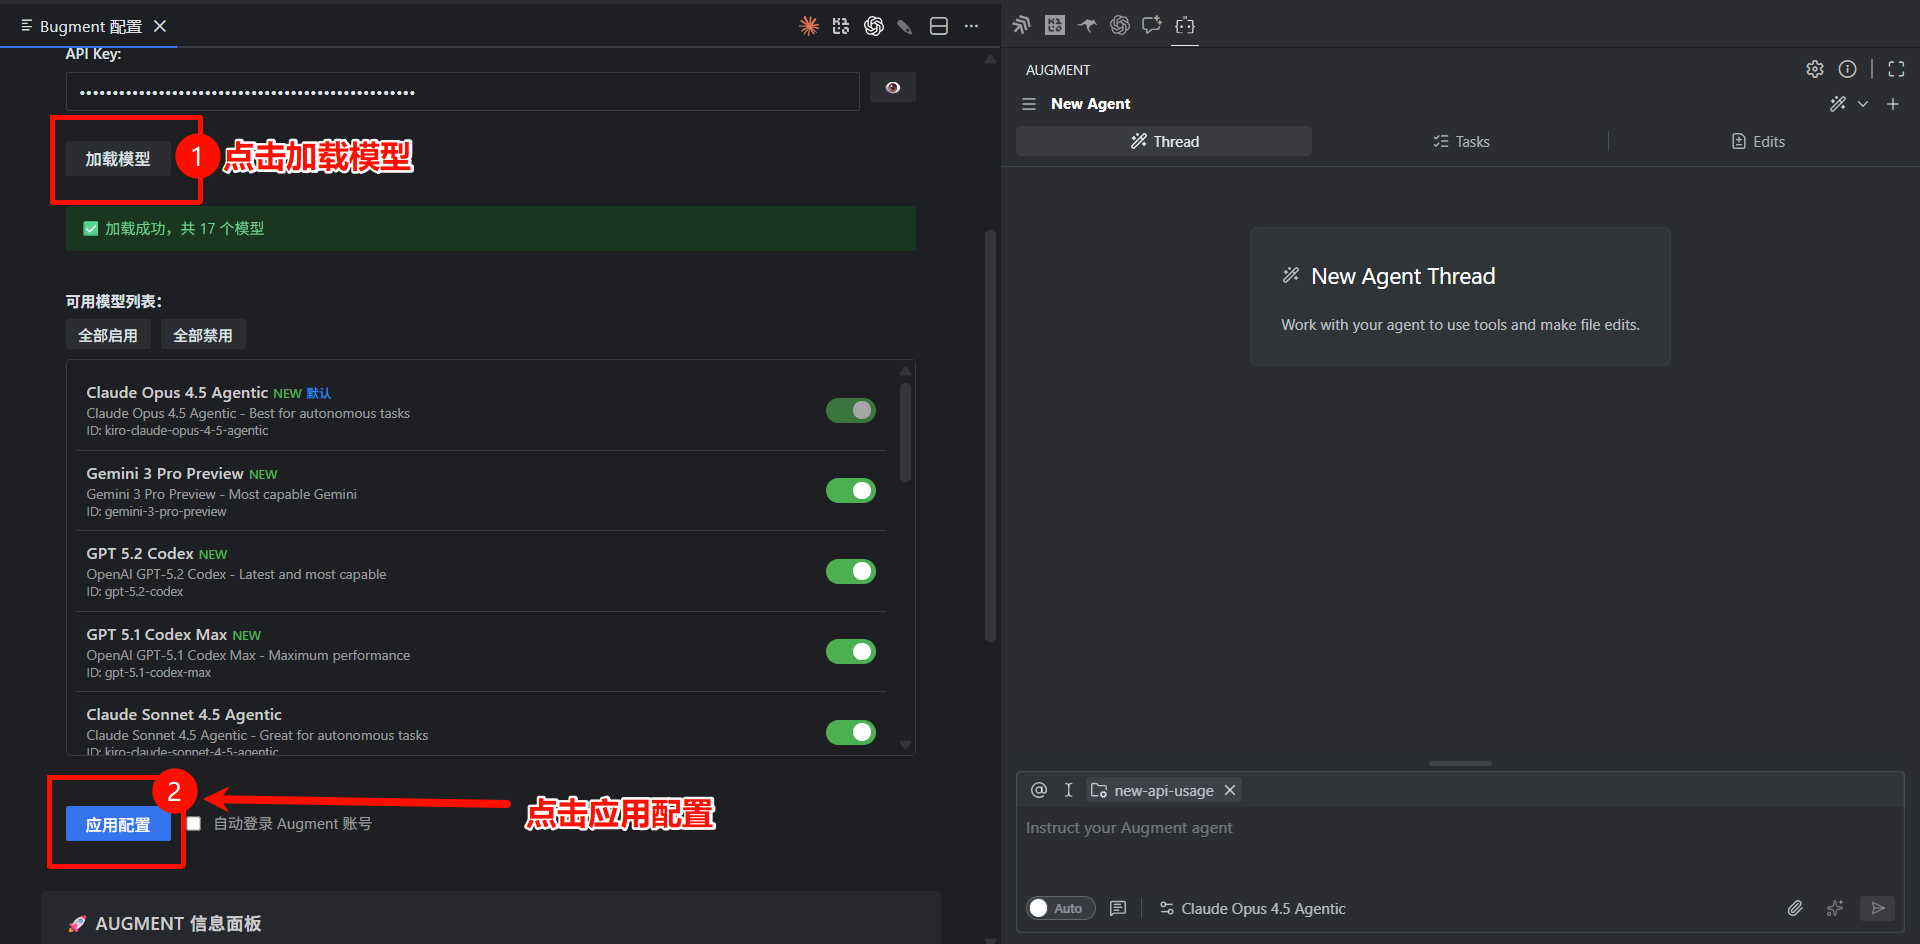Click the model list scrollbar thumb
This screenshot has height=944, width=1920.
905,432
